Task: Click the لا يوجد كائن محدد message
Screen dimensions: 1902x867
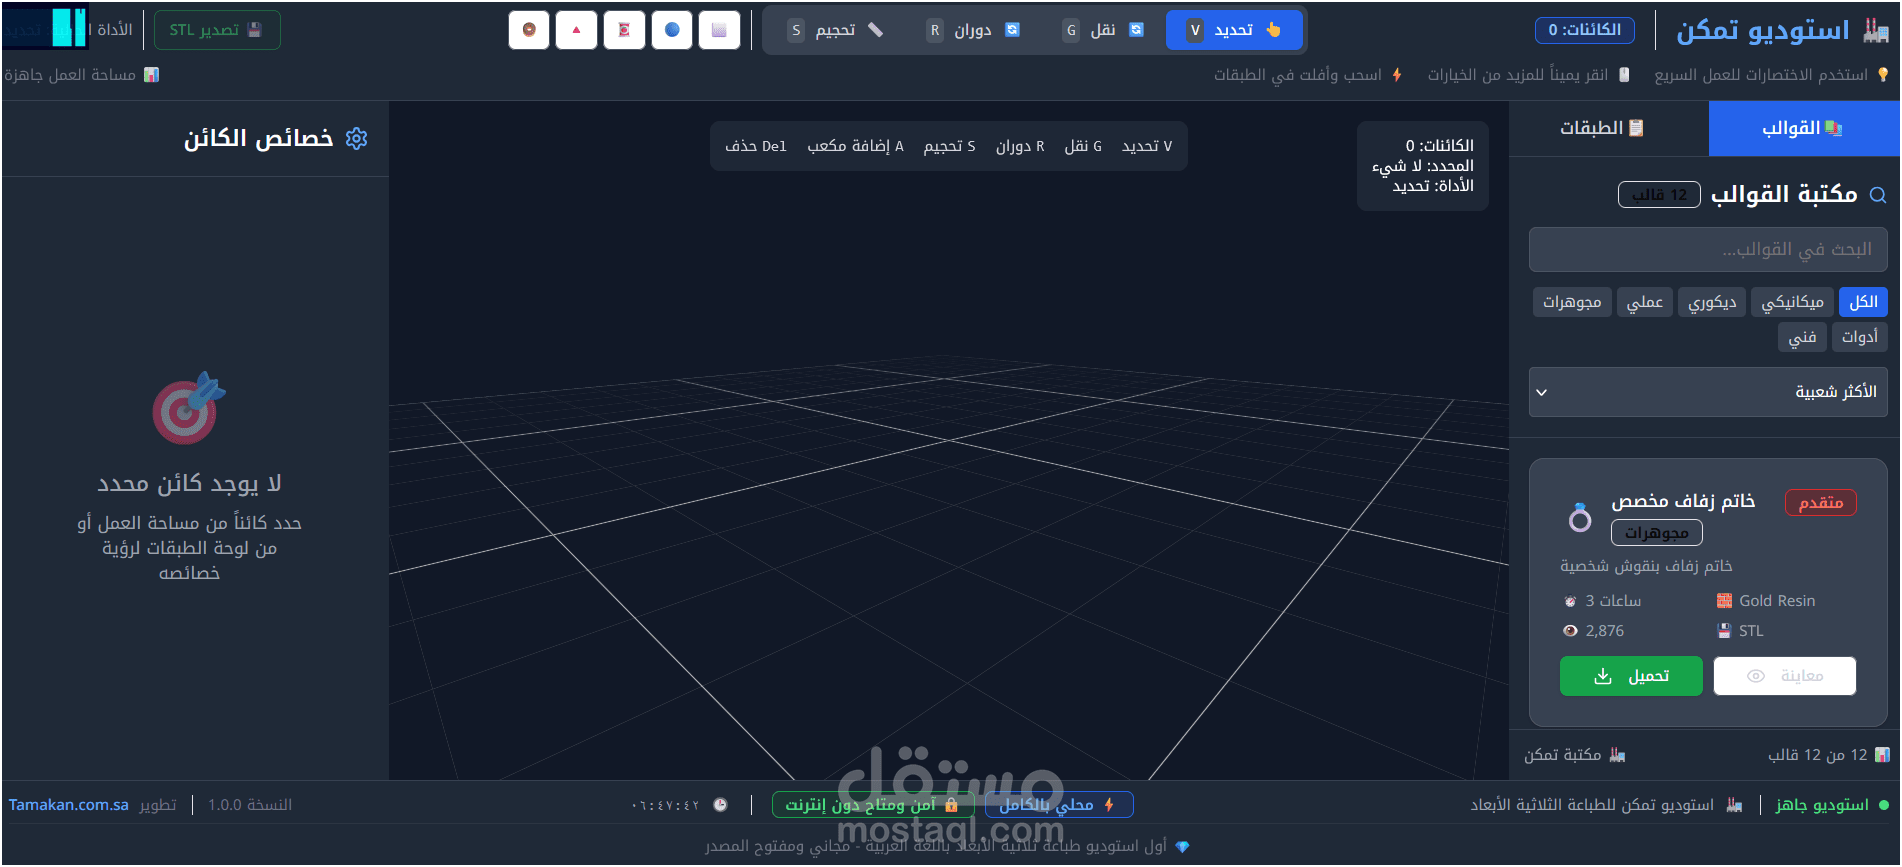Action: pyautogui.click(x=189, y=484)
